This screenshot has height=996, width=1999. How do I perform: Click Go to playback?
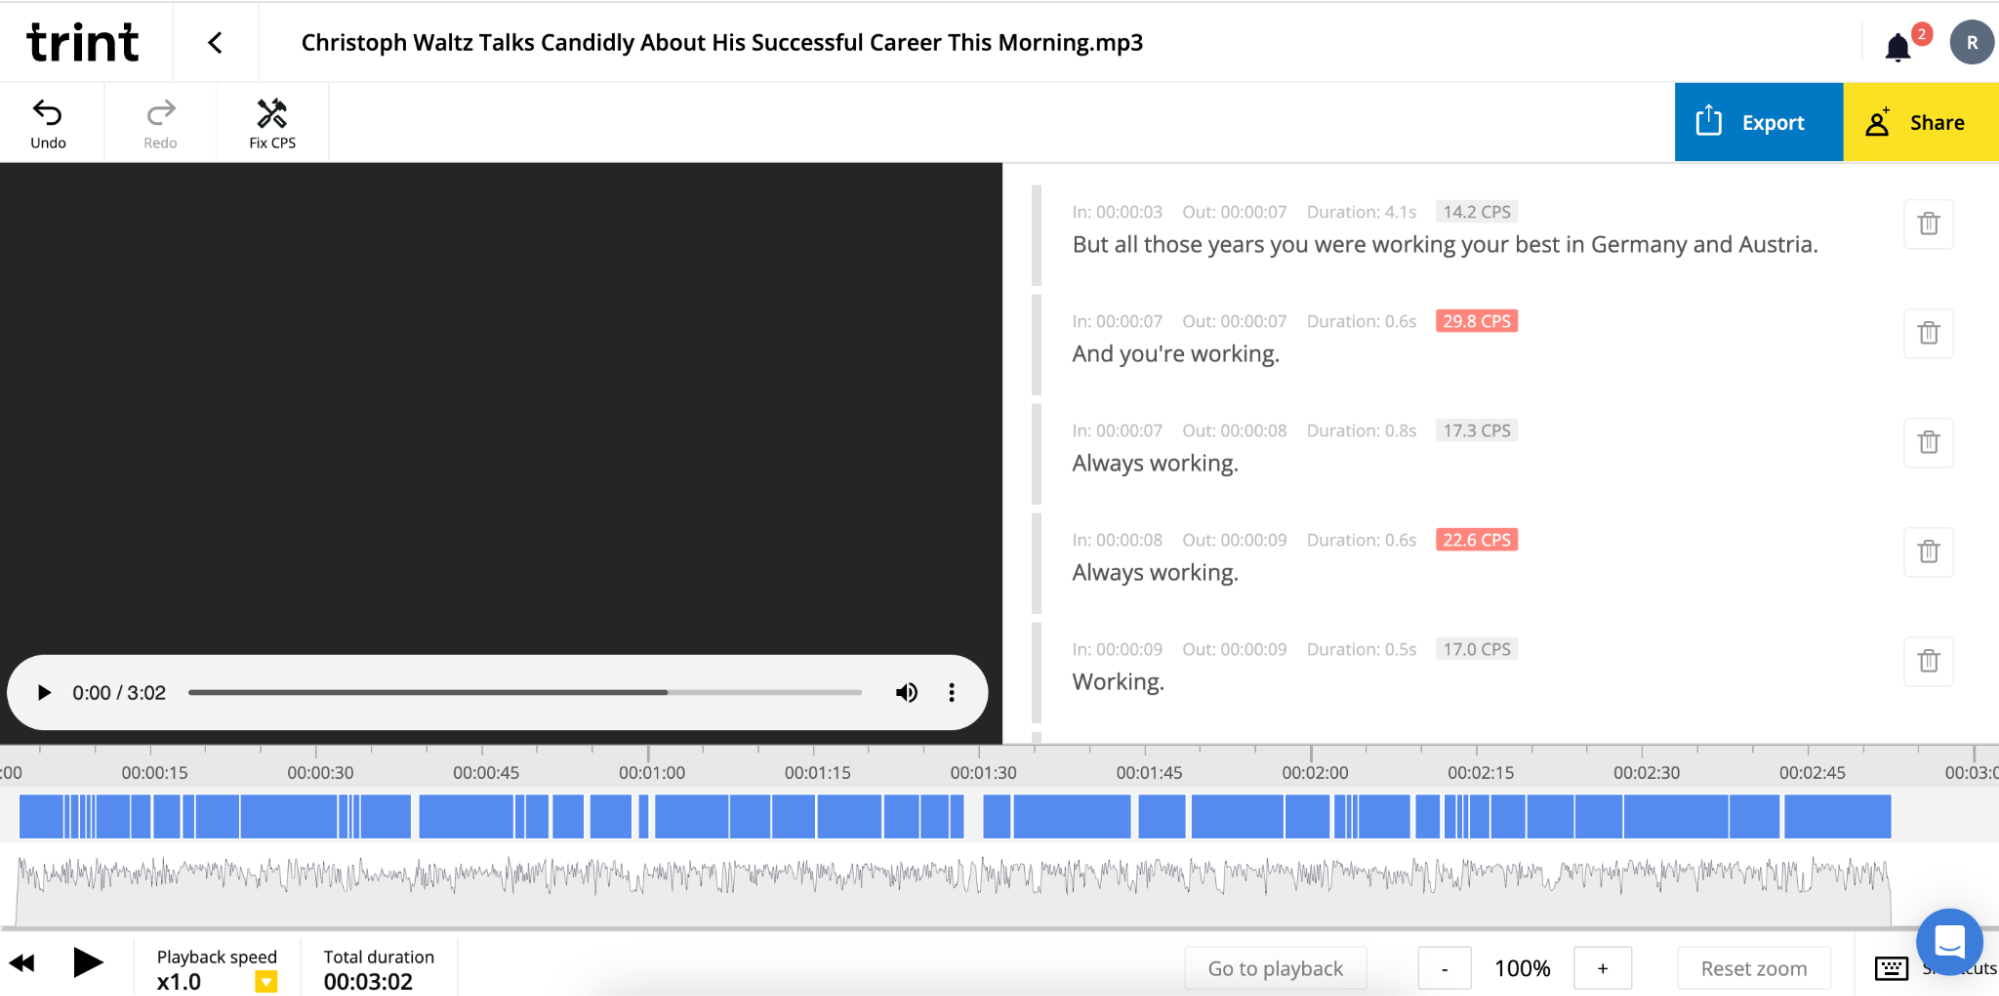pos(1275,967)
